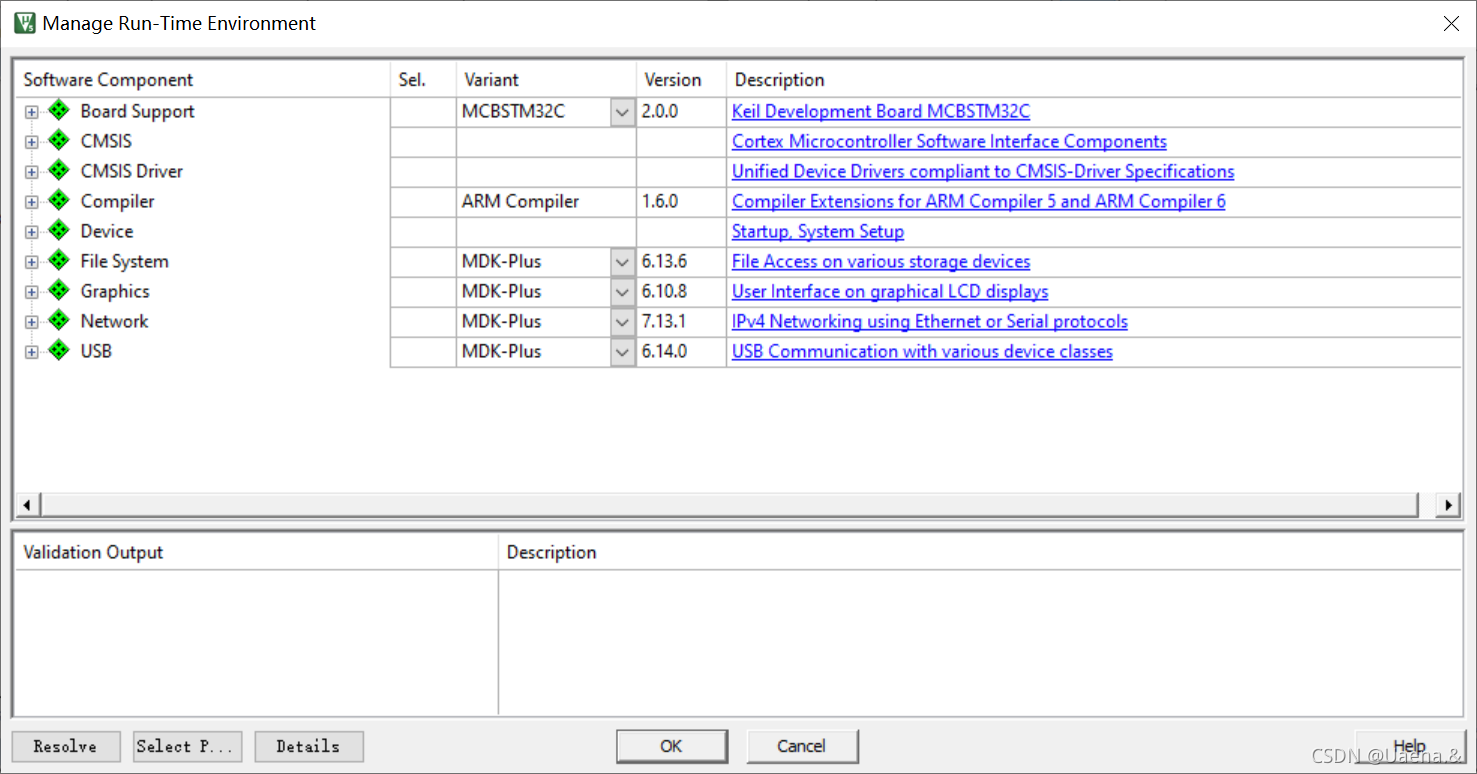
Task: Click the green diamond icon beside Board Support
Action: [x=59, y=111]
